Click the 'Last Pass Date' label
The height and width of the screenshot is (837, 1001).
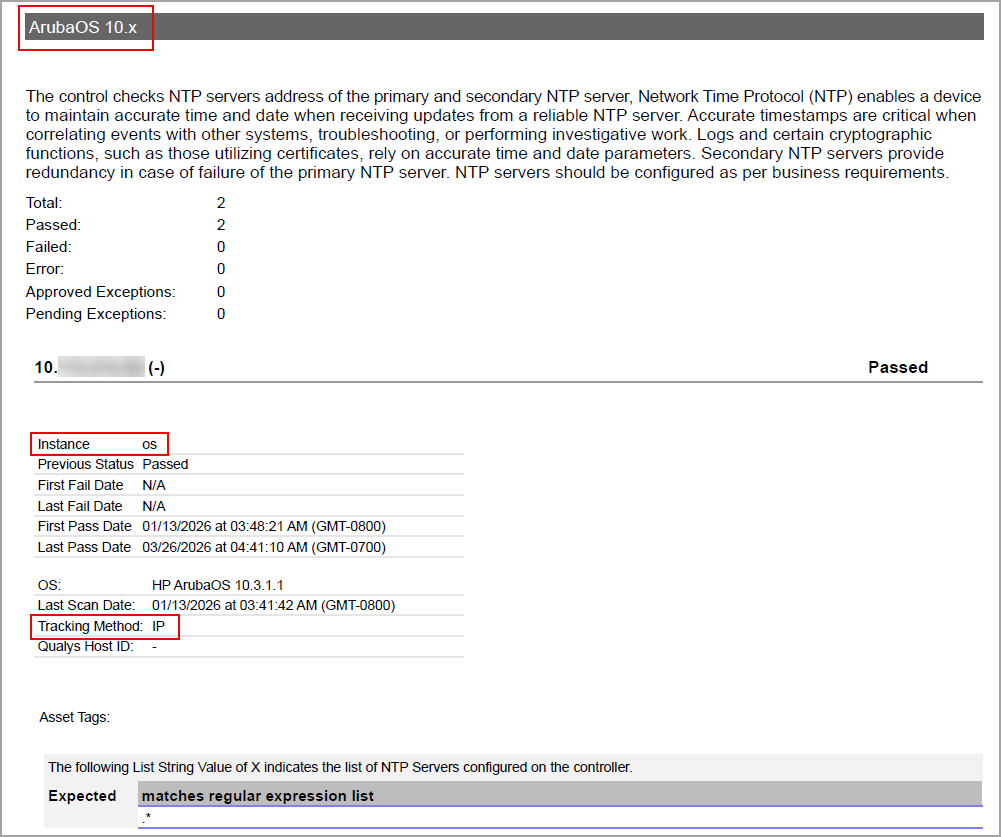point(84,547)
